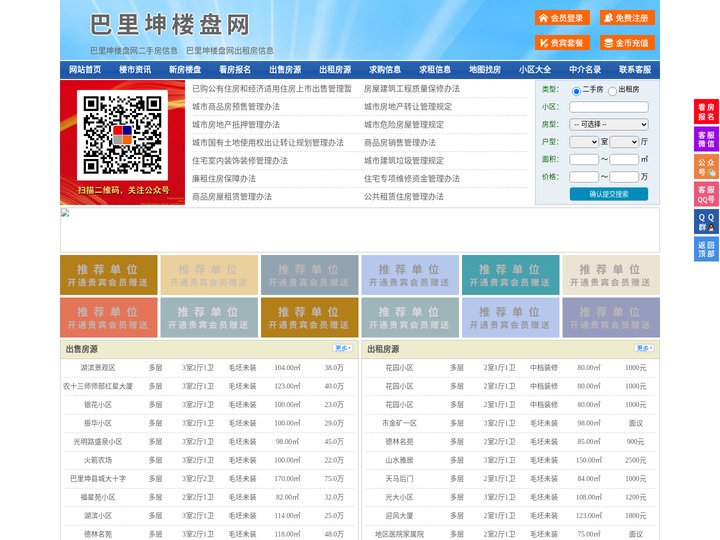Screen dimensions: 720x540
Task: Click the maximum 面积 input field
Action: point(624,159)
